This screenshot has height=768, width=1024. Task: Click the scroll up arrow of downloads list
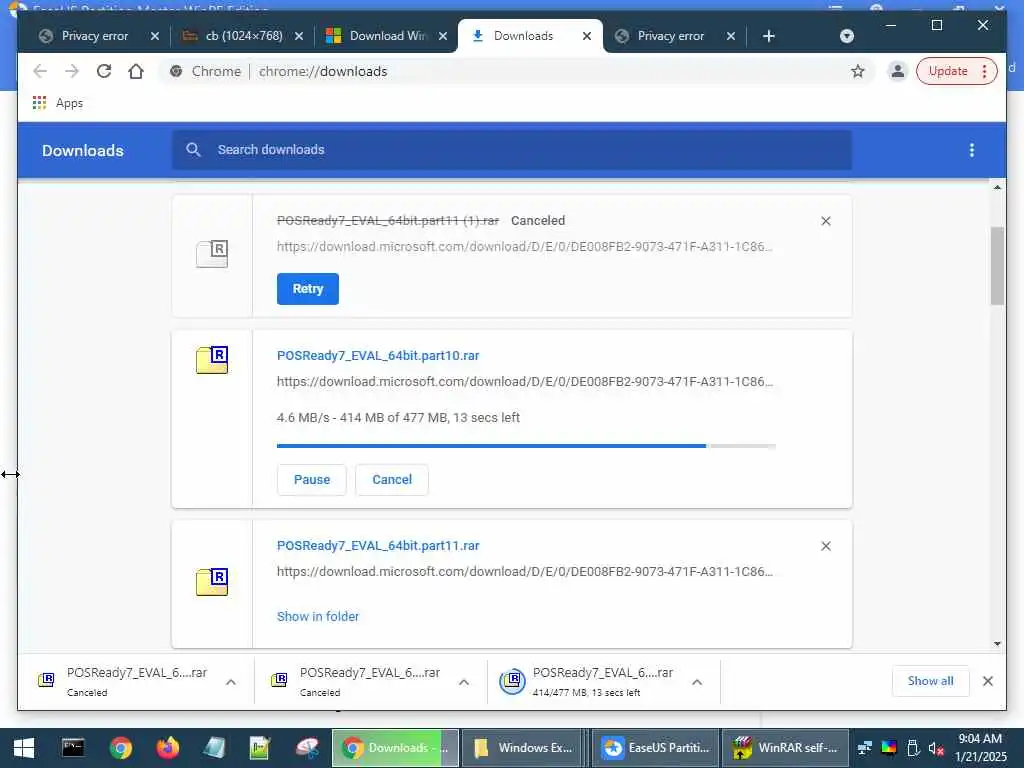click(x=997, y=187)
